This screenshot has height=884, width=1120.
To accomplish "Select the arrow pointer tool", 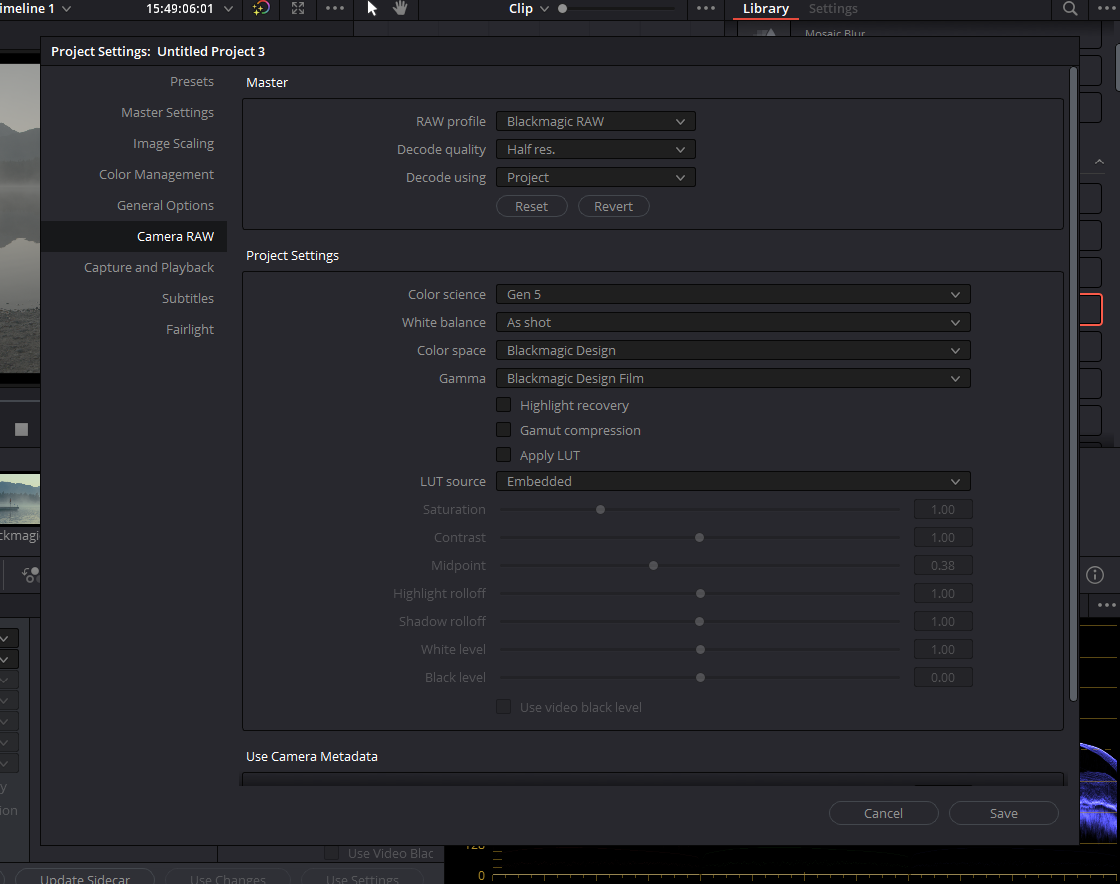I will coord(372,9).
